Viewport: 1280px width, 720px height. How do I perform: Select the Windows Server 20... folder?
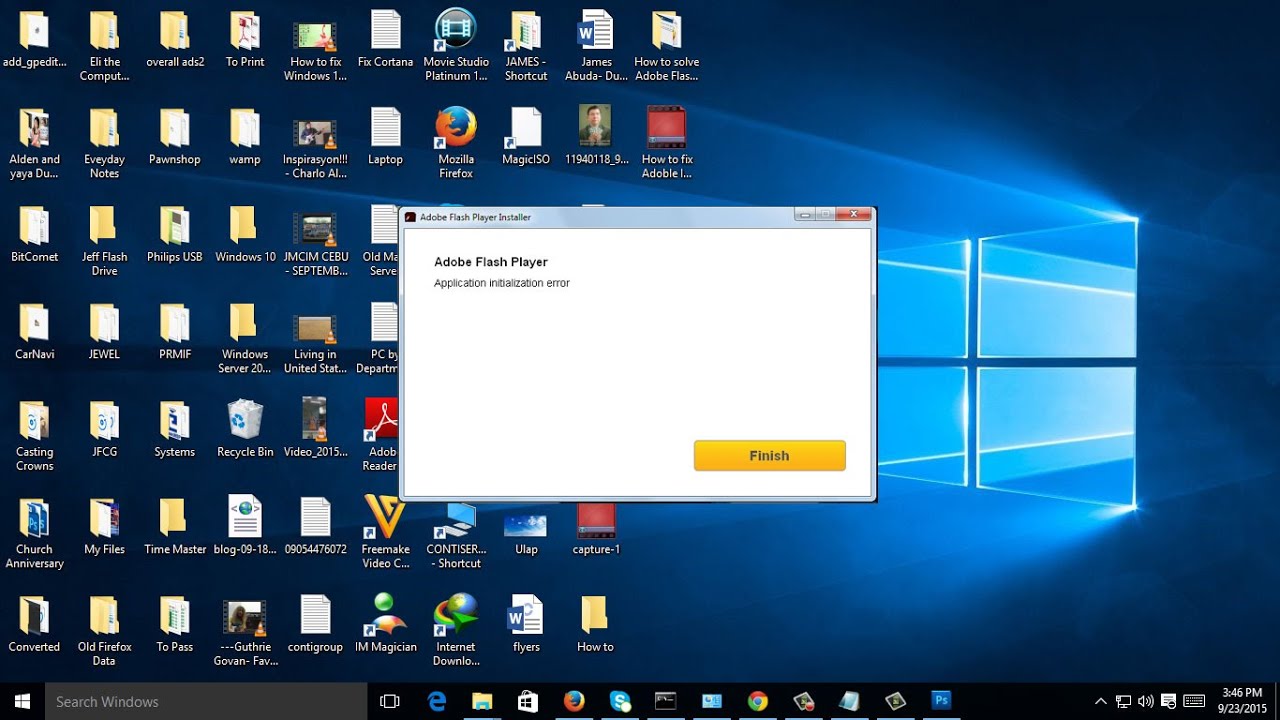(x=245, y=338)
